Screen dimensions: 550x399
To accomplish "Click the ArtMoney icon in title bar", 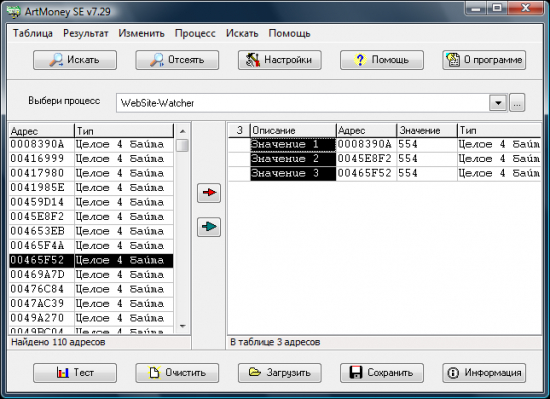I will [14, 12].
